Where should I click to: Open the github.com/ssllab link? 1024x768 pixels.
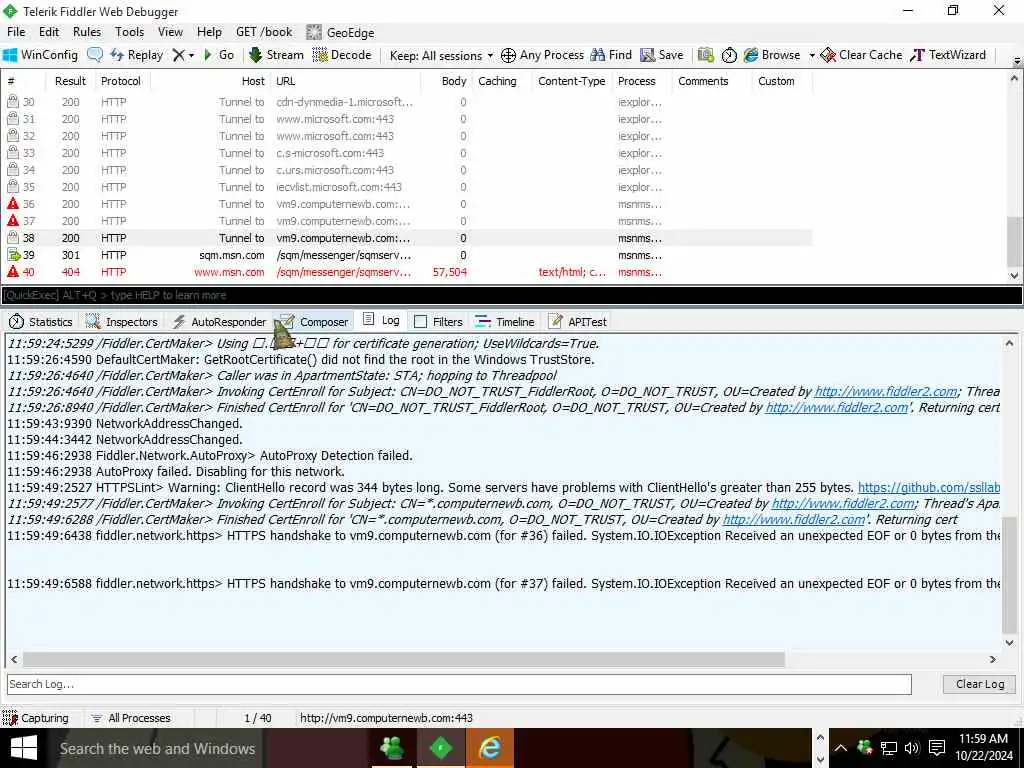point(929,487)
